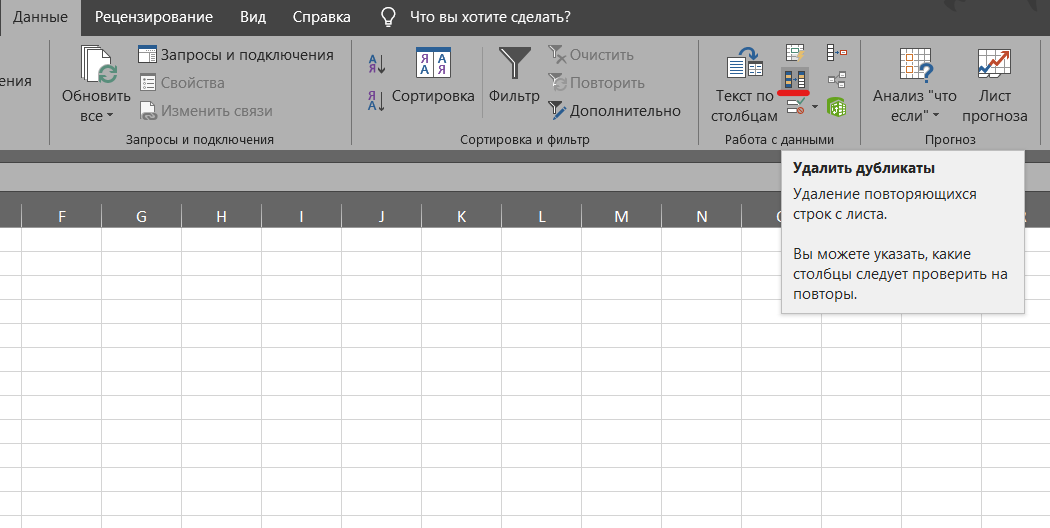Switch to the Вид tab
This screenshot has height=528, width=1050.
[x=253, y=17]
